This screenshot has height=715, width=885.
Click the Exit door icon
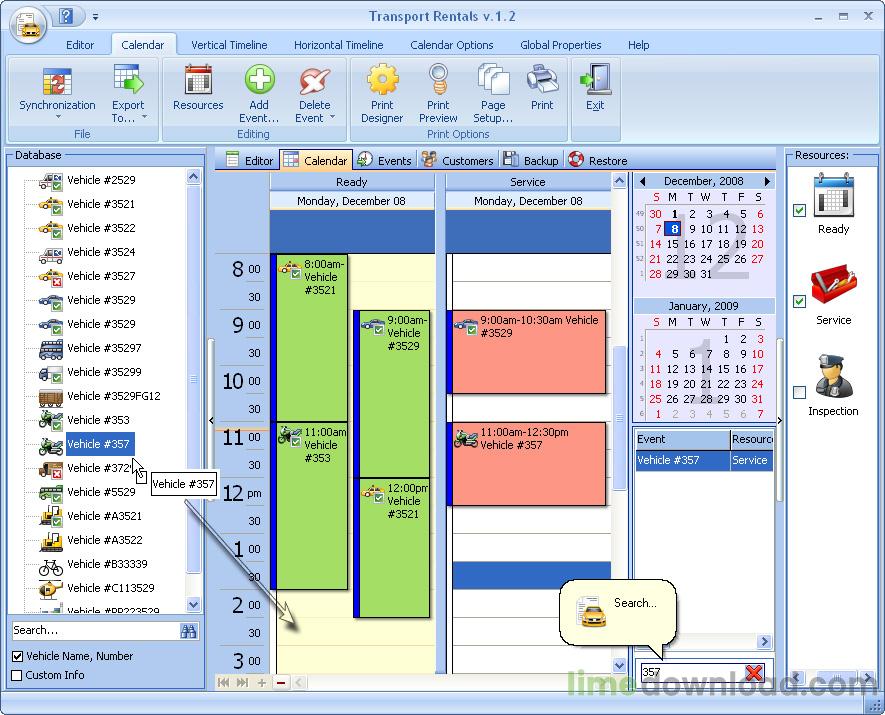[x=595, y=79]
